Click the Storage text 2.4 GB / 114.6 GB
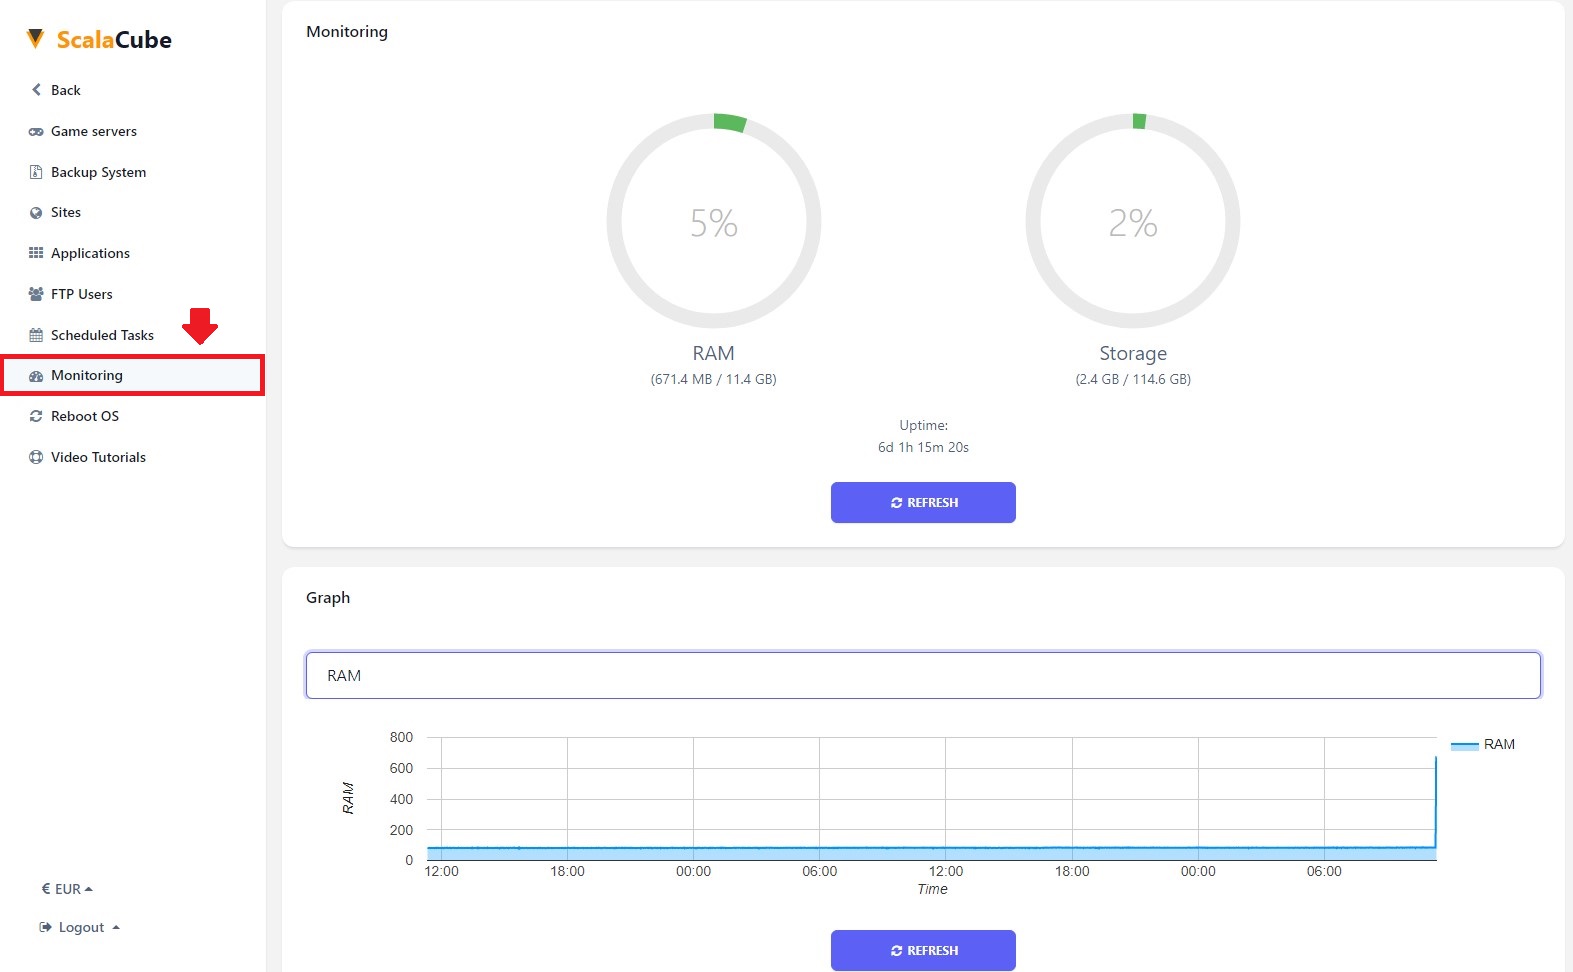This screenshot has width=1573, height=972. coord(1133,379)
